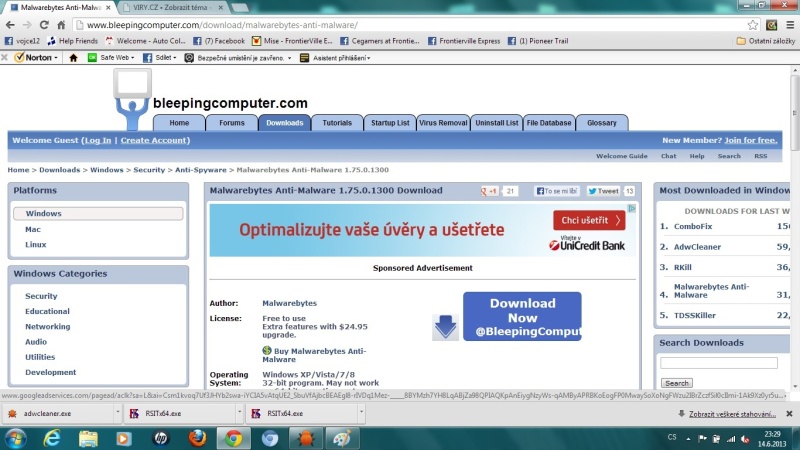Open the Forums site tab

(x=232, y=123)
